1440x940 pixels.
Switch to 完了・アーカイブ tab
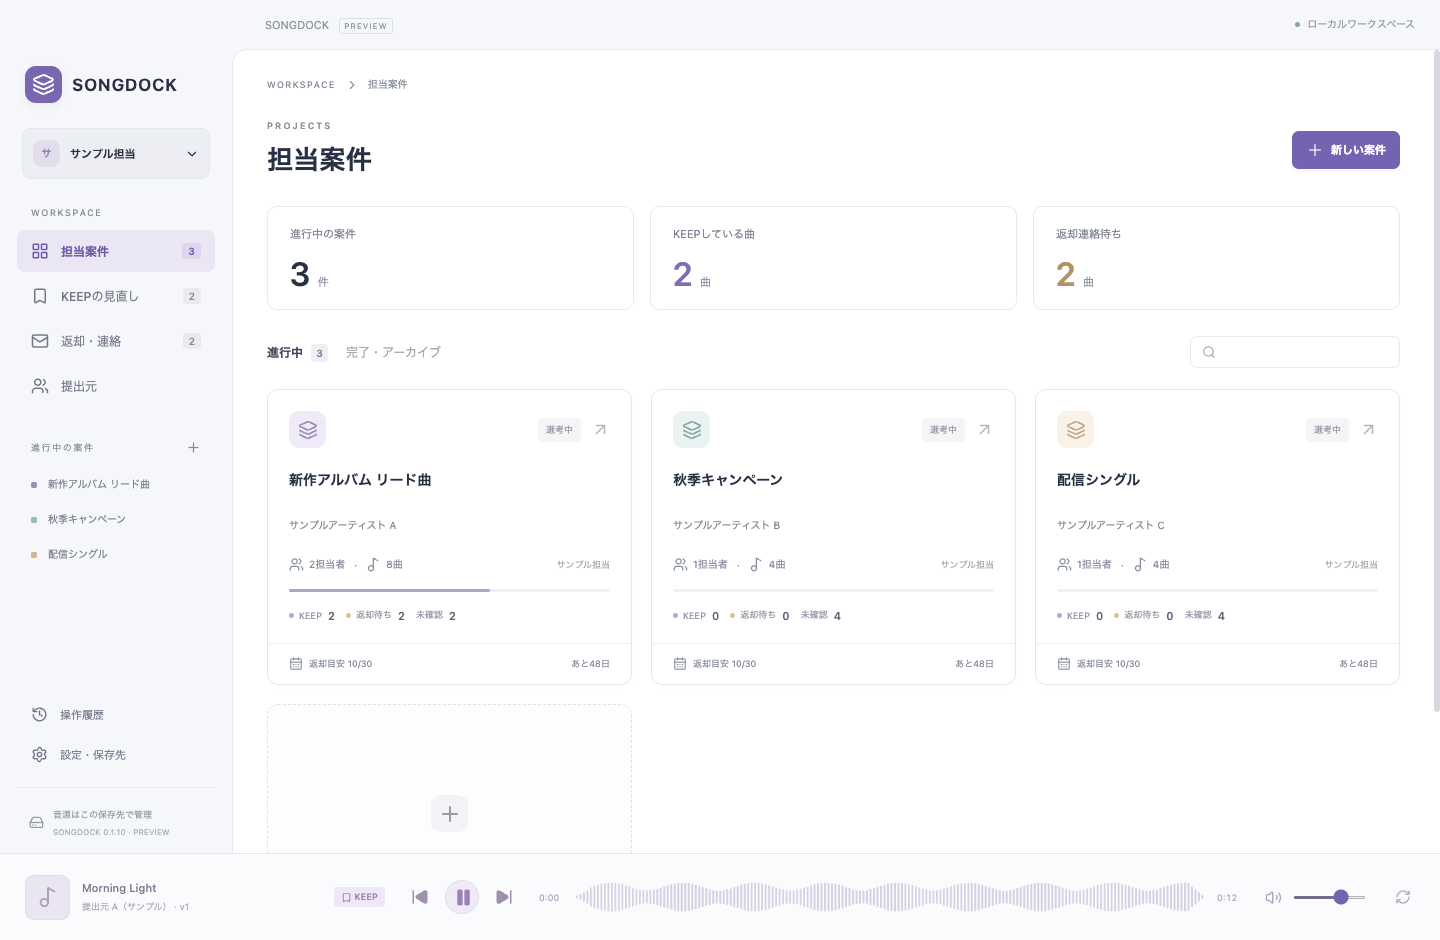click(393, 352)
